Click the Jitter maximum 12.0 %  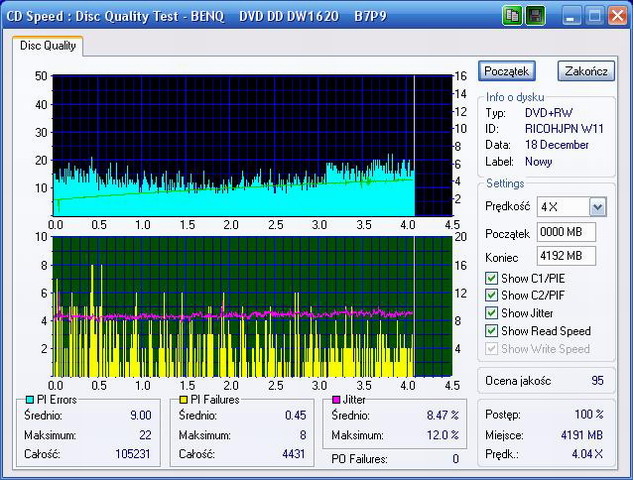443,435
